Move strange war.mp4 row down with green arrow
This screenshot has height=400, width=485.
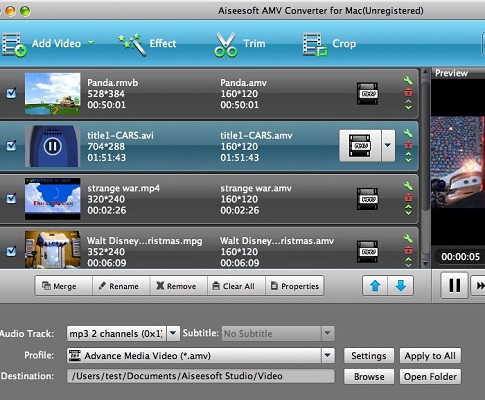click(x=408, y=213)
